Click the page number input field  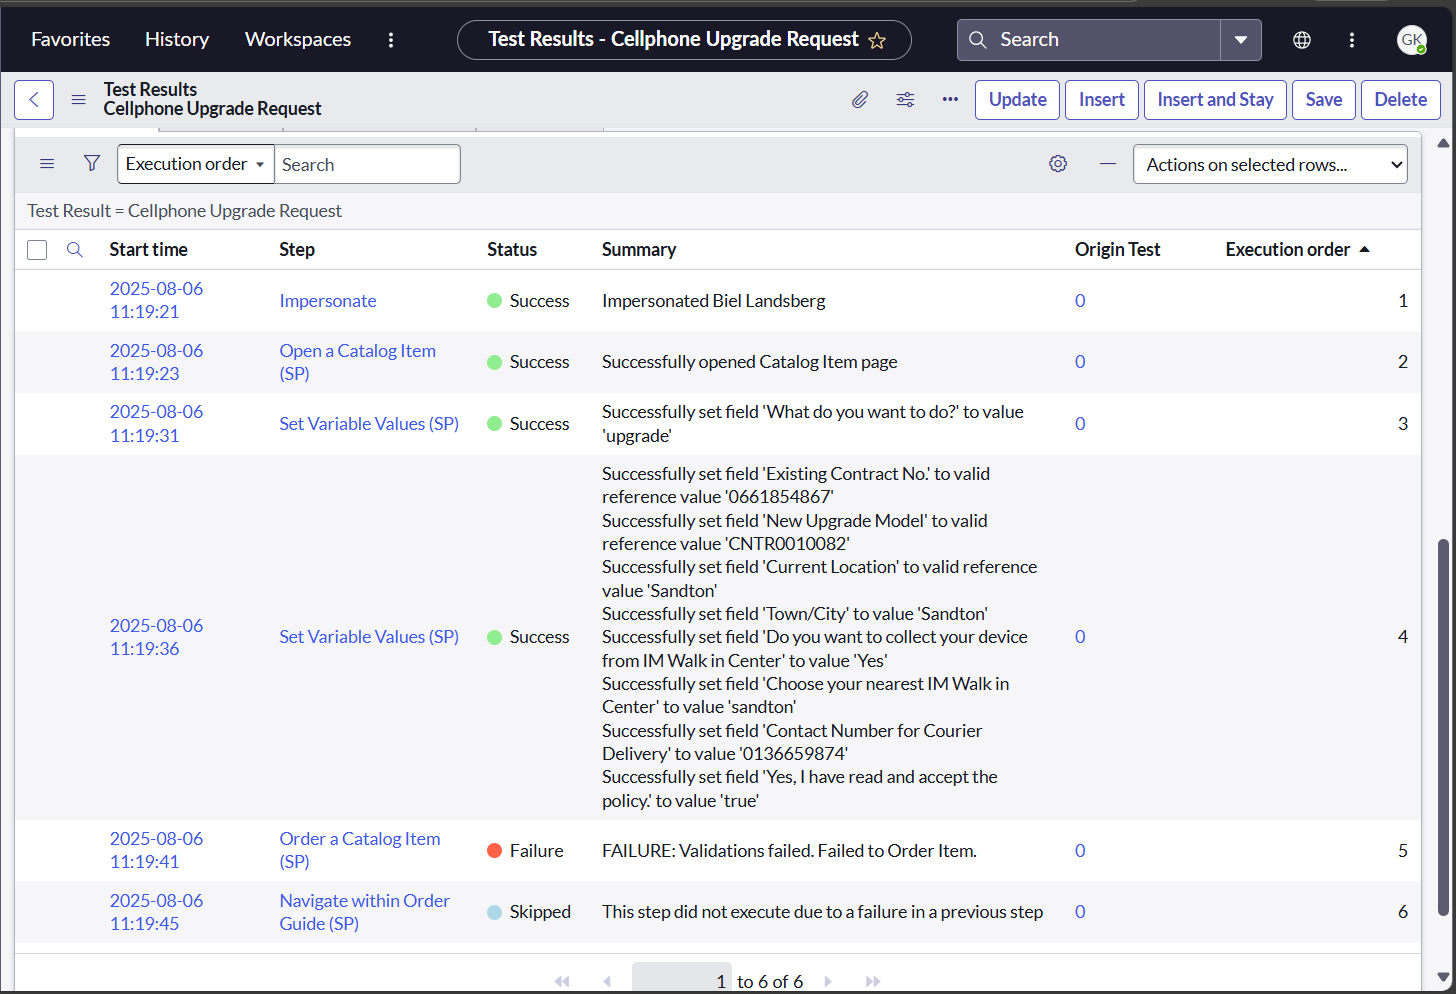tap(682, 980)
